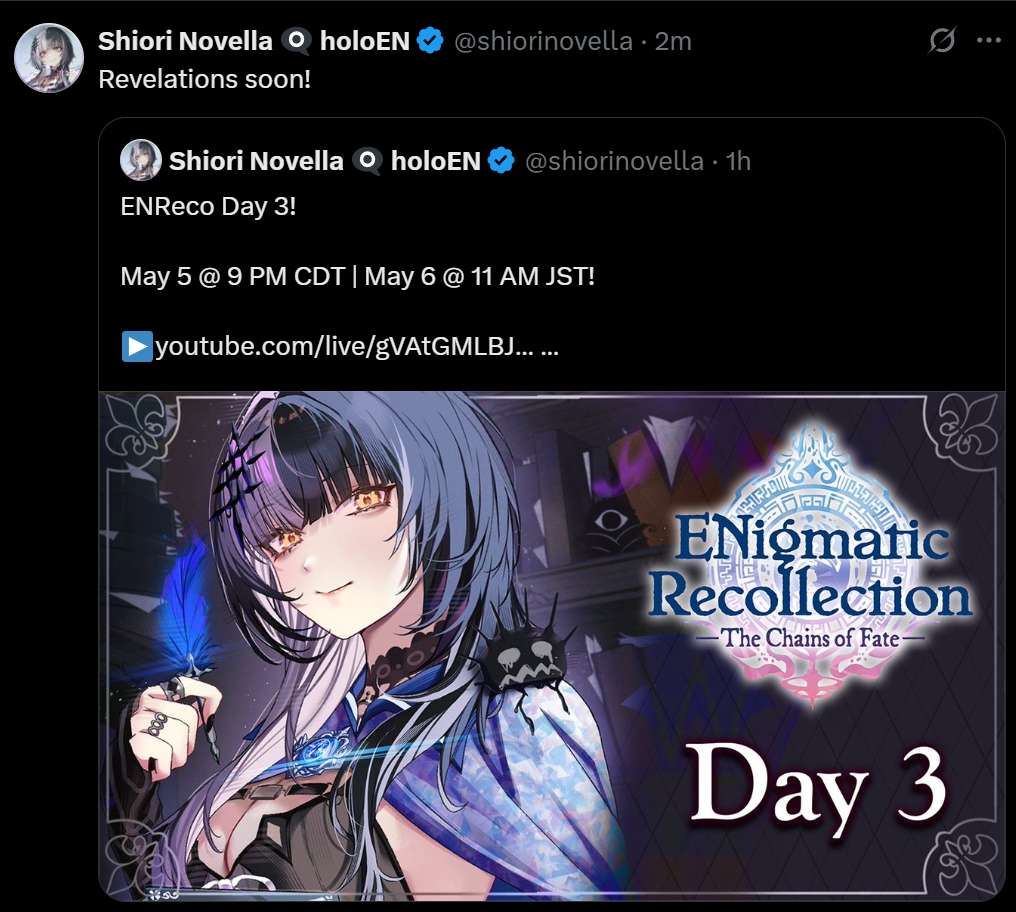Click the holoEN label on main post
Screen dimensions: 1016x912
(x=365, y=41)
